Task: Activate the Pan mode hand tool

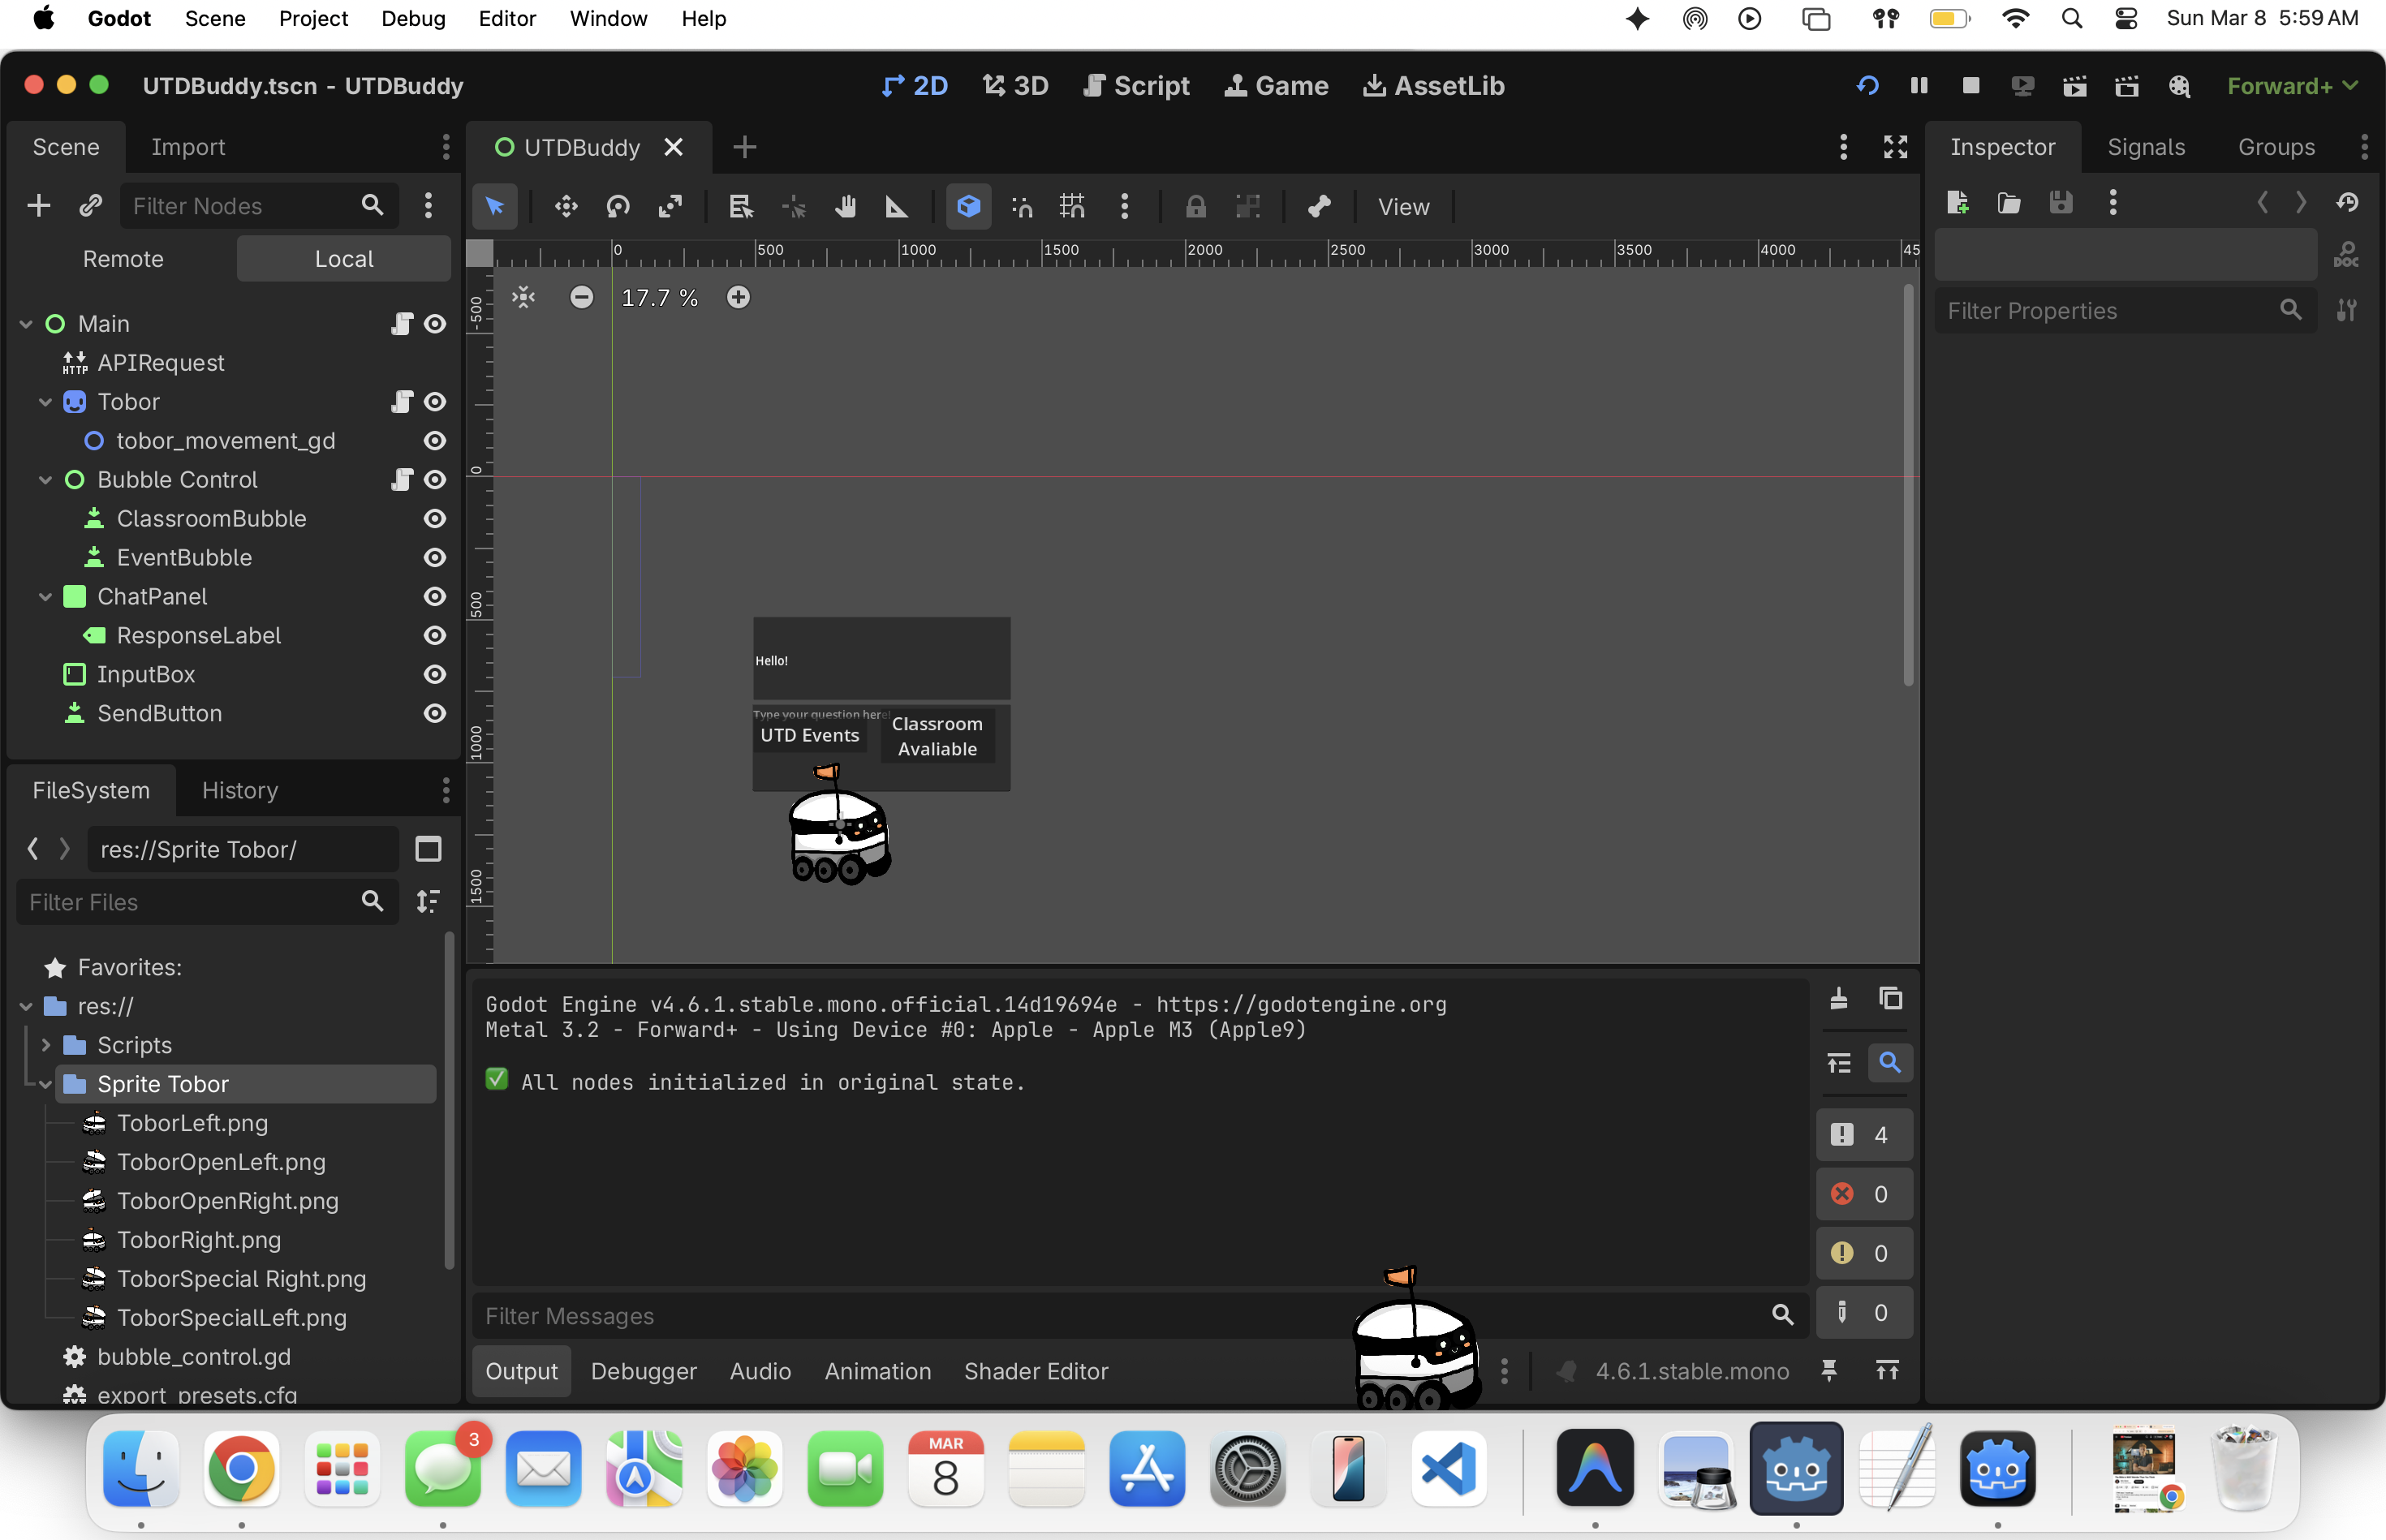Action: 846,206
